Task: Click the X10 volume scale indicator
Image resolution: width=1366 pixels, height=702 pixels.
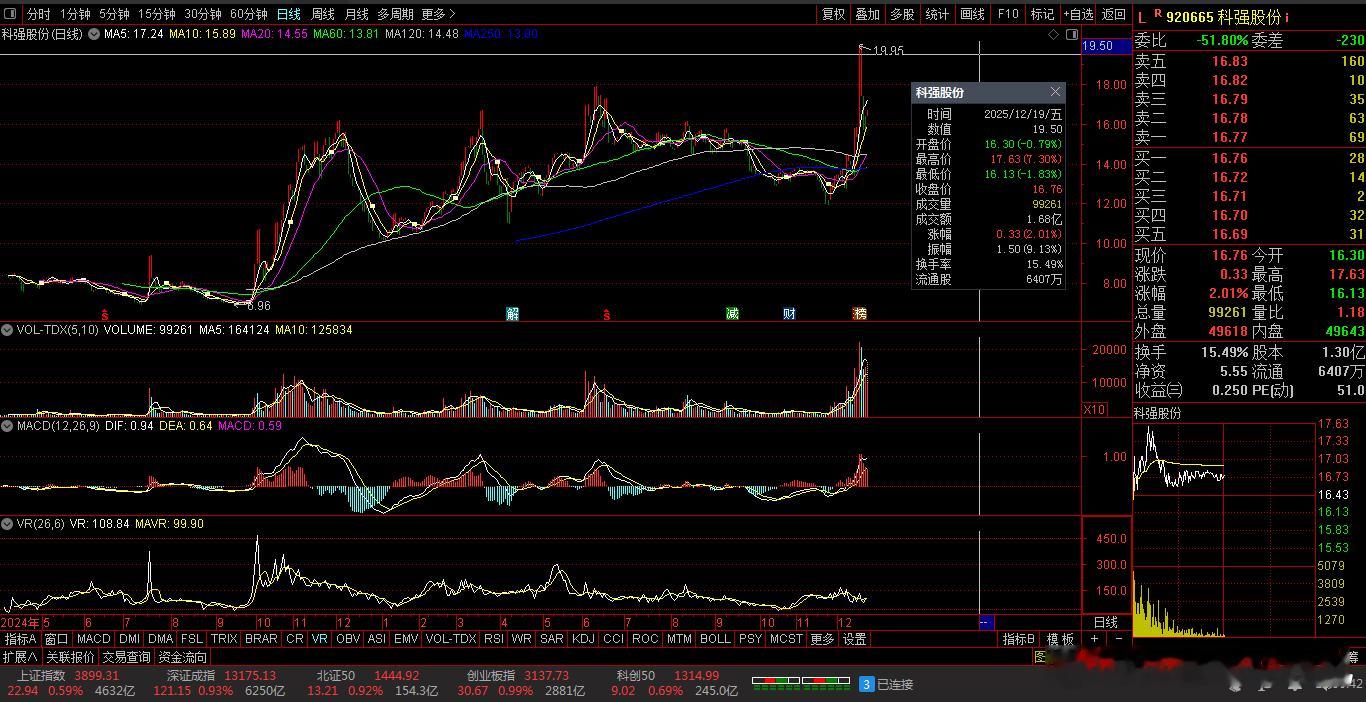Action: click(x=1094, y=410)
